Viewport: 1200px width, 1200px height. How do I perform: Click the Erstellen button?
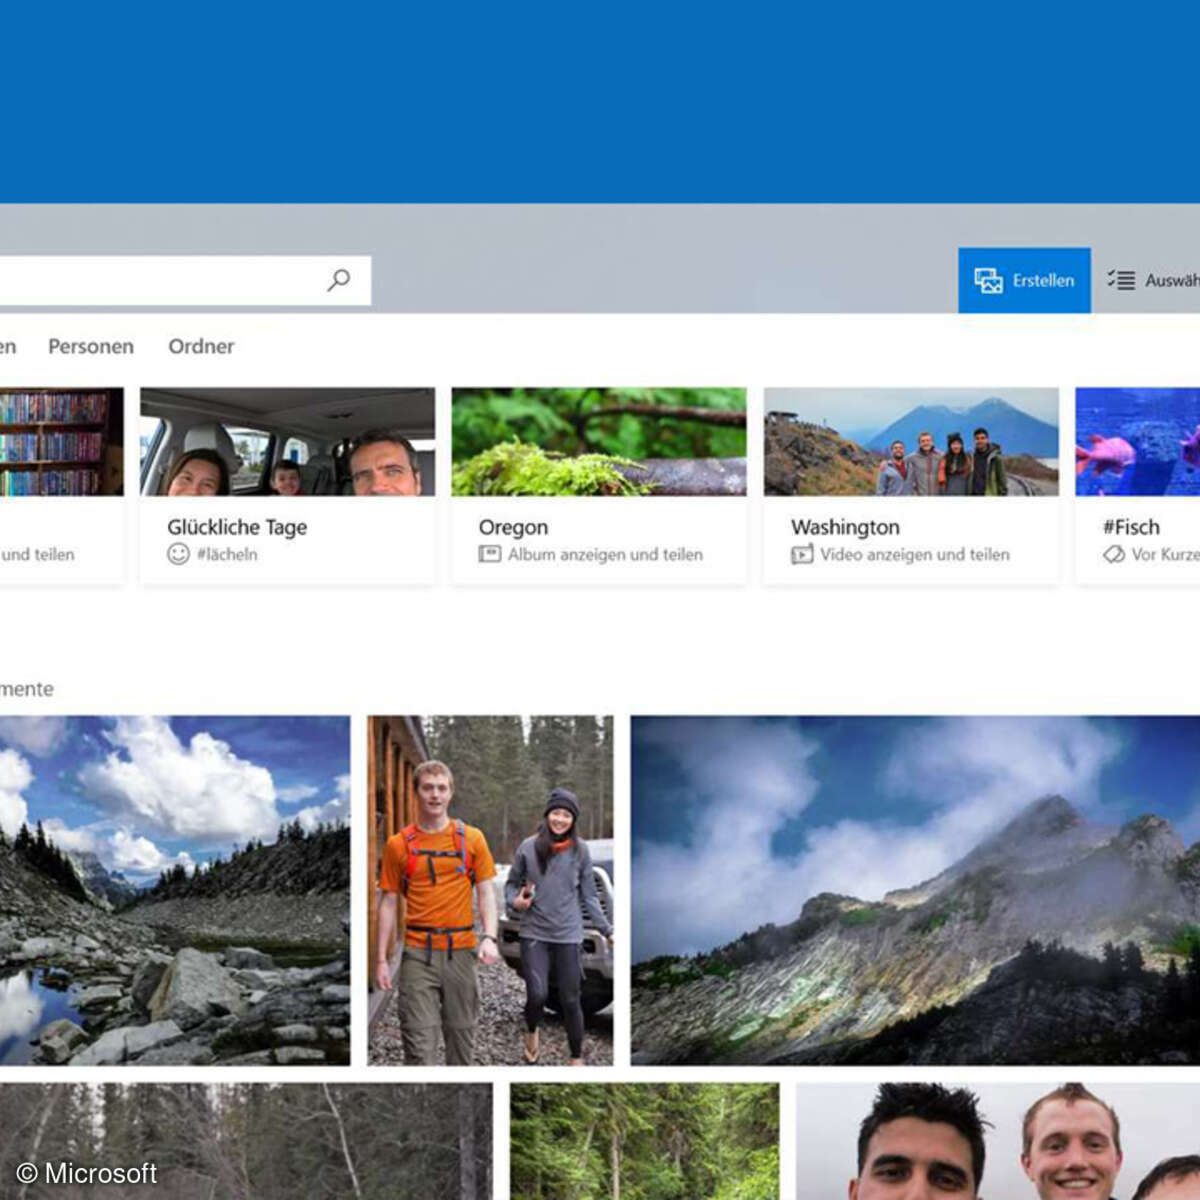[x=1024, y=280]
